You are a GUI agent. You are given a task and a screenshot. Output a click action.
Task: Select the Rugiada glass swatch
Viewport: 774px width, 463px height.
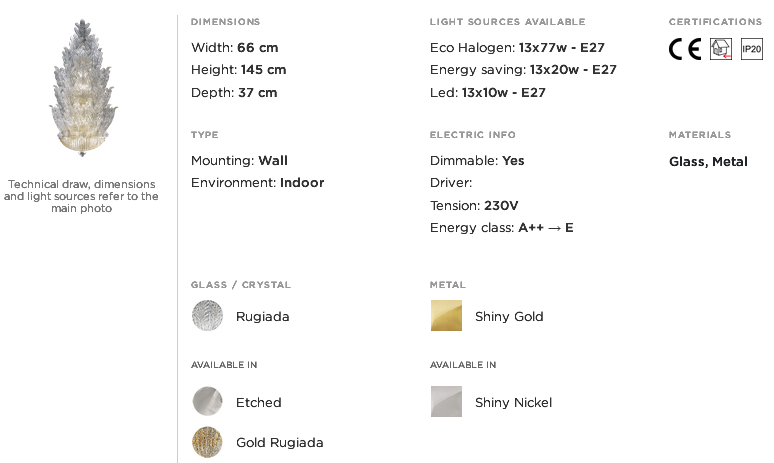point(207,315)
